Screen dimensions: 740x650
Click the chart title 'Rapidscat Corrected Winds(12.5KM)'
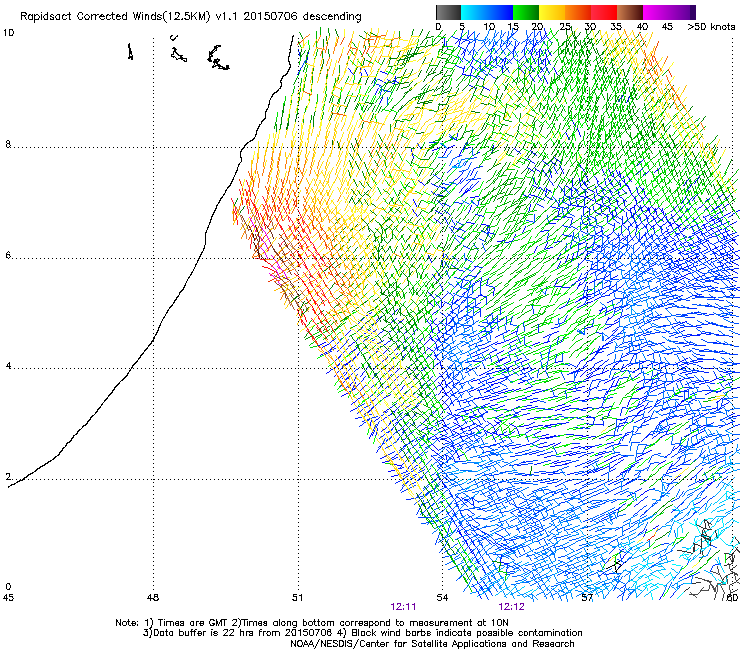pyautogui.click(x=115, y=17)
